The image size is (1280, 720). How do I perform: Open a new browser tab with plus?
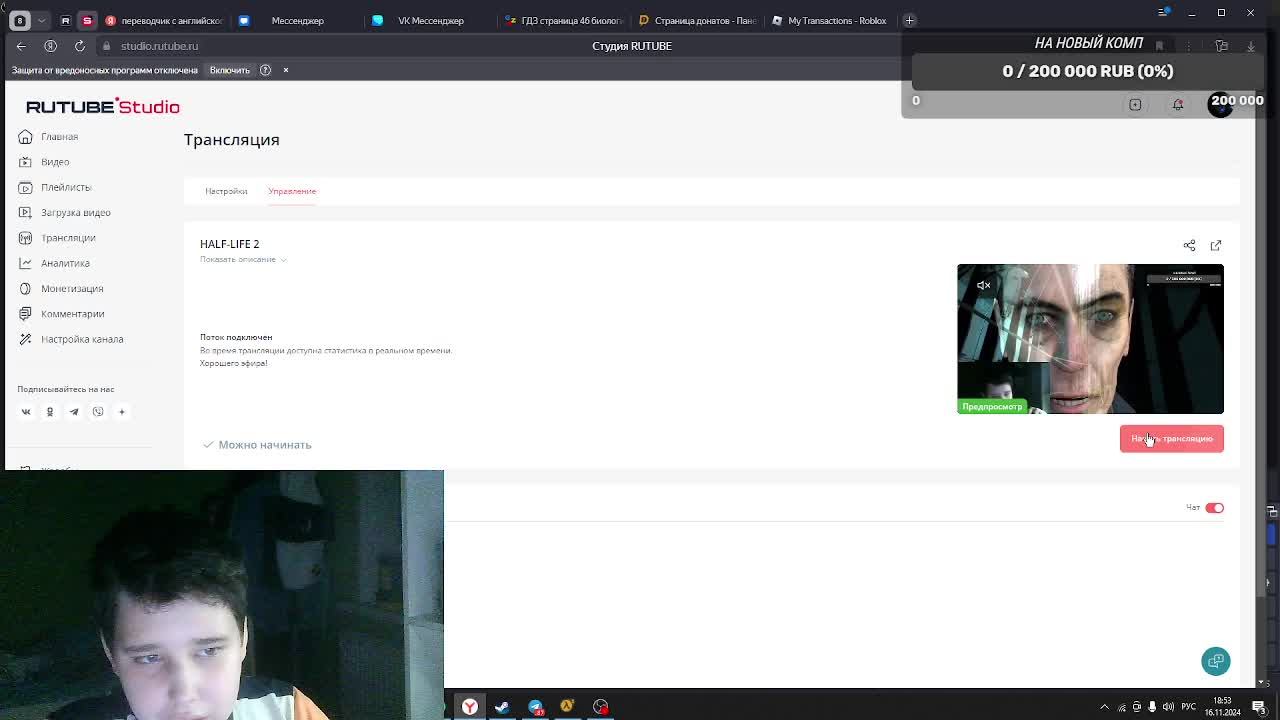click(x=909, y=20)
